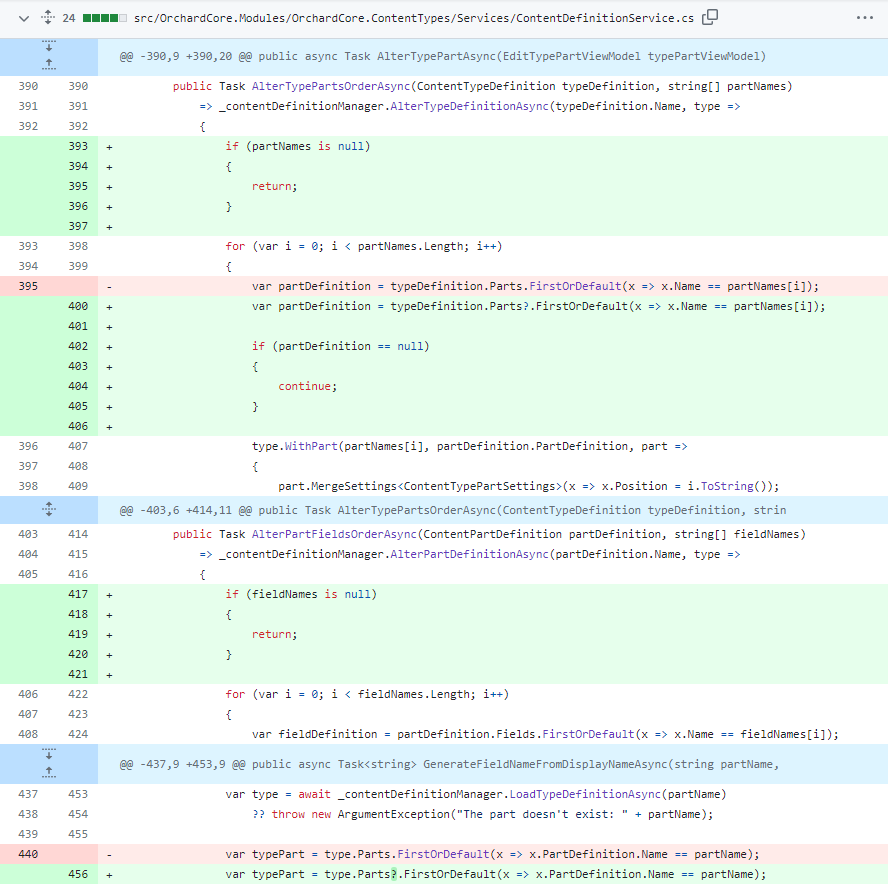Copy the ContentDefinitionService.cs file path
Image resolution: width=888 pixels, height=886 pixels.
[x=710, y=18]
